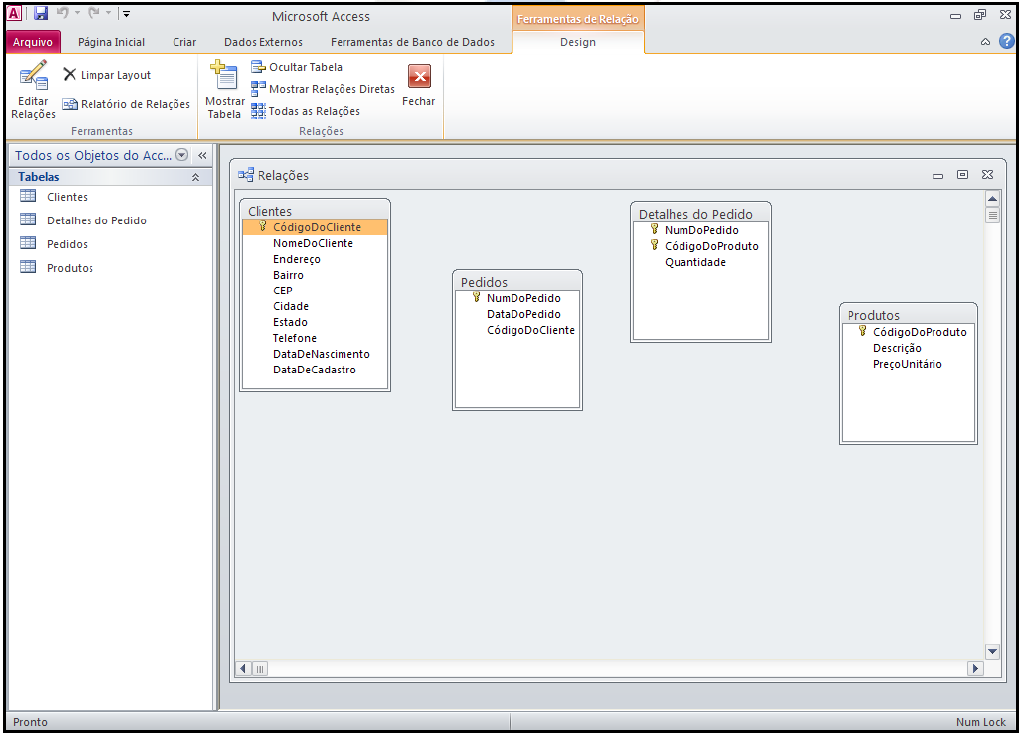Select the Detalhes do Pedido table in navigation pane
Viewport: 1022px width, 734px height.
[96, 220]
